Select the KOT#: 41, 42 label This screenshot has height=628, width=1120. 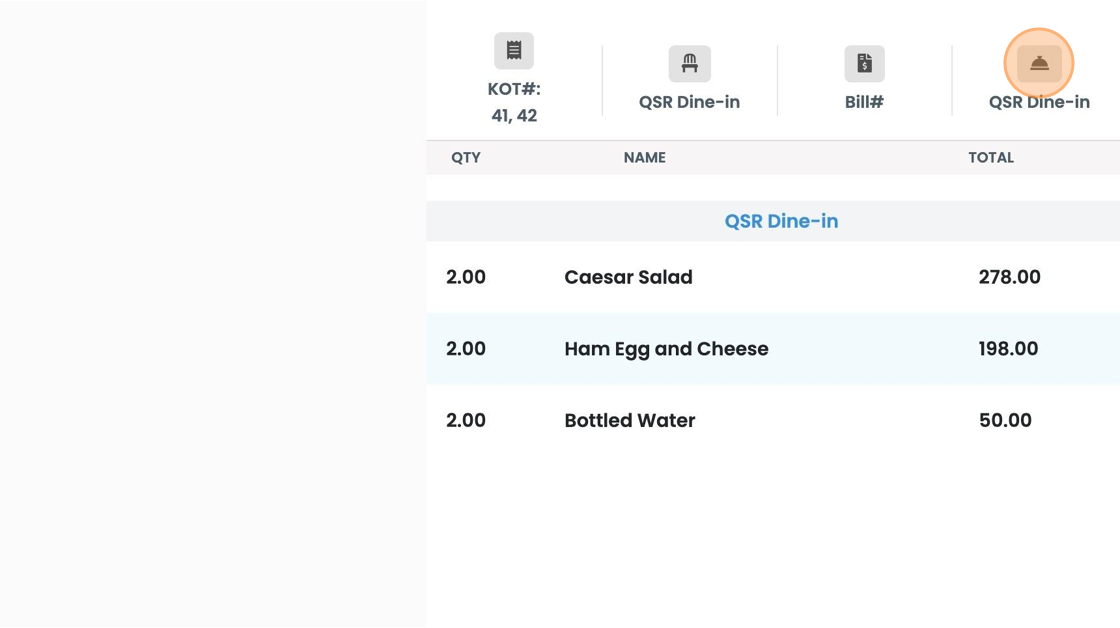[514, 102]
